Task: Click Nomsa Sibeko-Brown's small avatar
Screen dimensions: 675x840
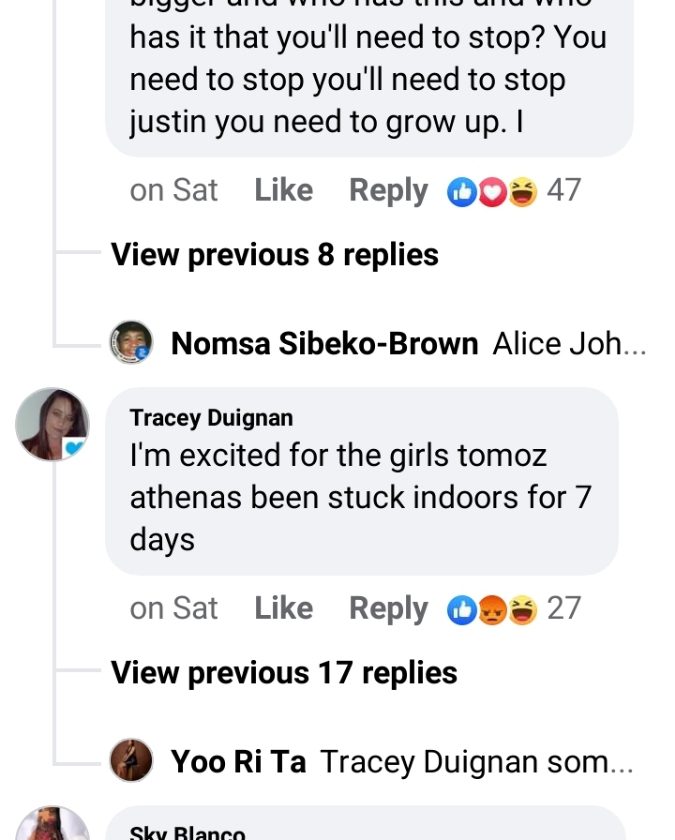Action: click(x=130, y=342)
